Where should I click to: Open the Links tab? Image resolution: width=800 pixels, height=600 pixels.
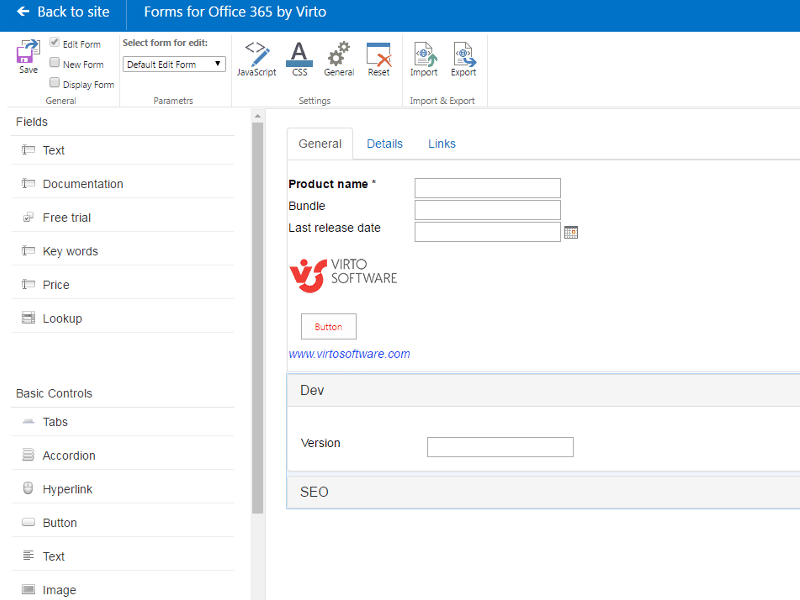coord(441,143)
